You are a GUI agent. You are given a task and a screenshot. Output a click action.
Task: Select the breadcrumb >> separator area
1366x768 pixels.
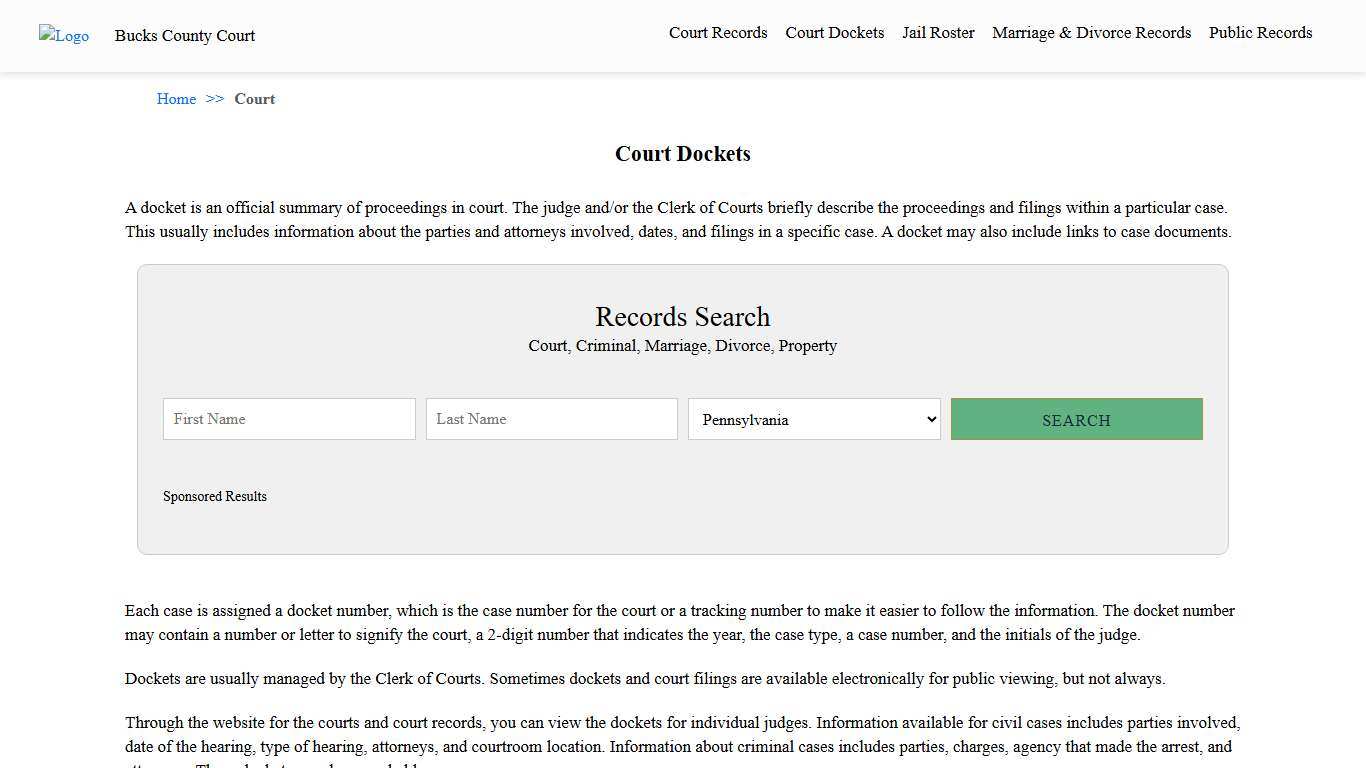213,99
